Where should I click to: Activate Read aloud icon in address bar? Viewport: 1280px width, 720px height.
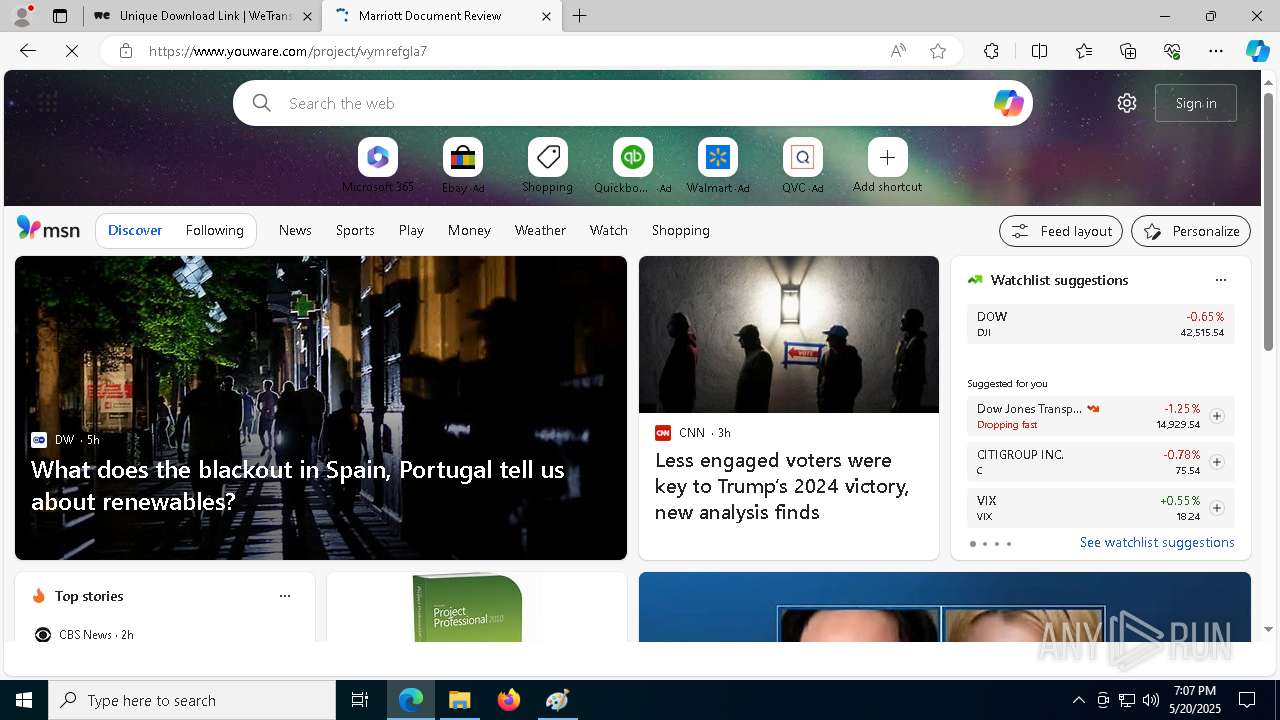(x=898, y=51)
